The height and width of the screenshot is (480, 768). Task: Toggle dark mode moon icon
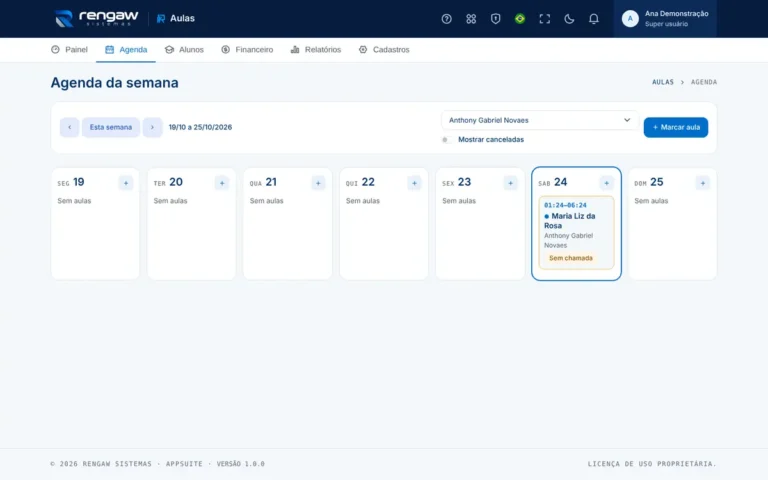pos(569,19)
